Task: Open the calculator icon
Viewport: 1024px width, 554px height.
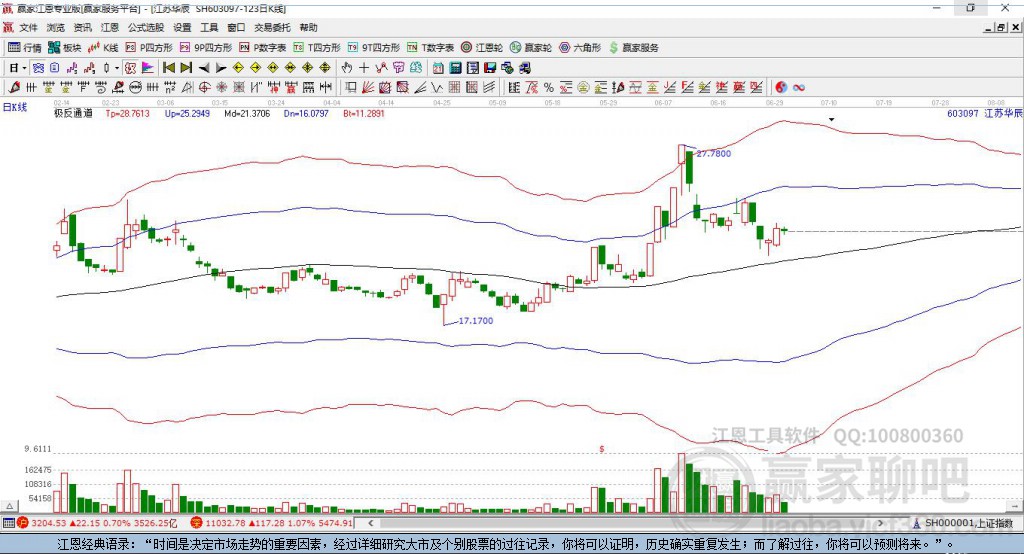Action: [x=455, y=68]
